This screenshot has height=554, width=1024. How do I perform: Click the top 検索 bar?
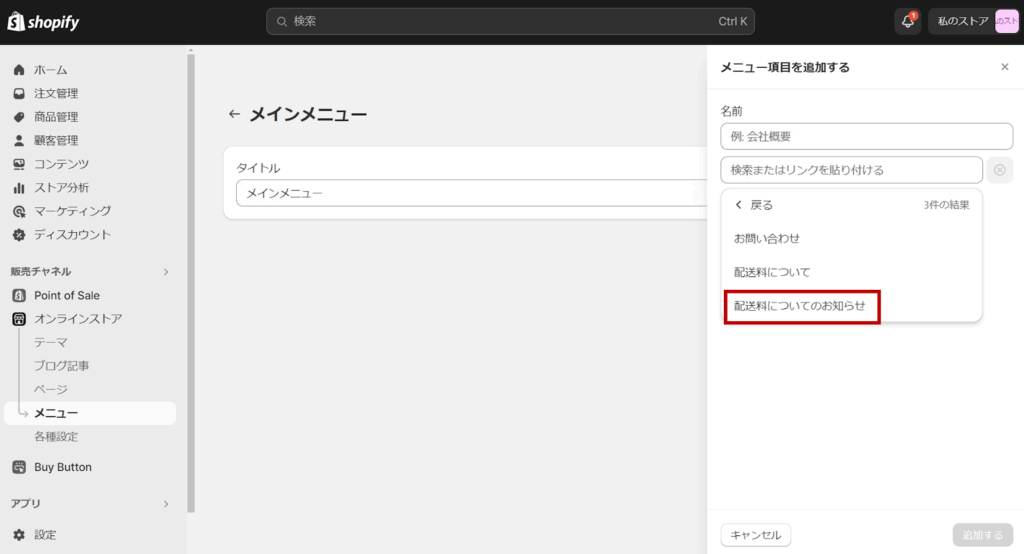(510, 22)
